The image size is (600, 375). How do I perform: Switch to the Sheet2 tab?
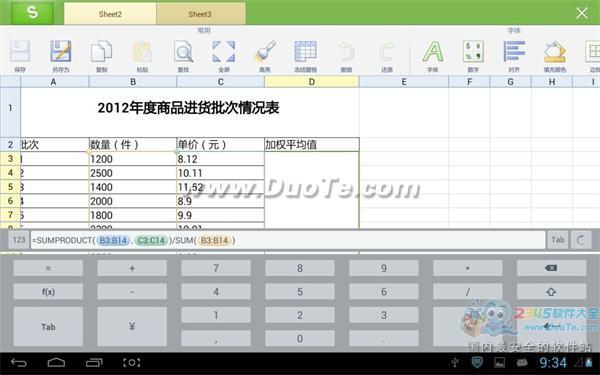click(x=110, y=14)
